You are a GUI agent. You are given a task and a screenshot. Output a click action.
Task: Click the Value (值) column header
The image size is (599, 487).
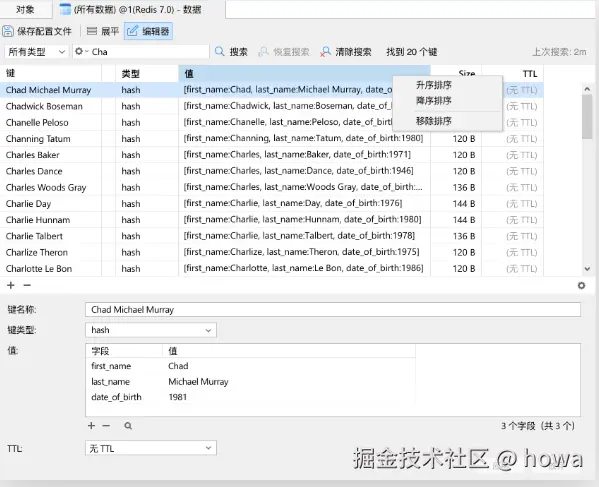coord(304,73)
